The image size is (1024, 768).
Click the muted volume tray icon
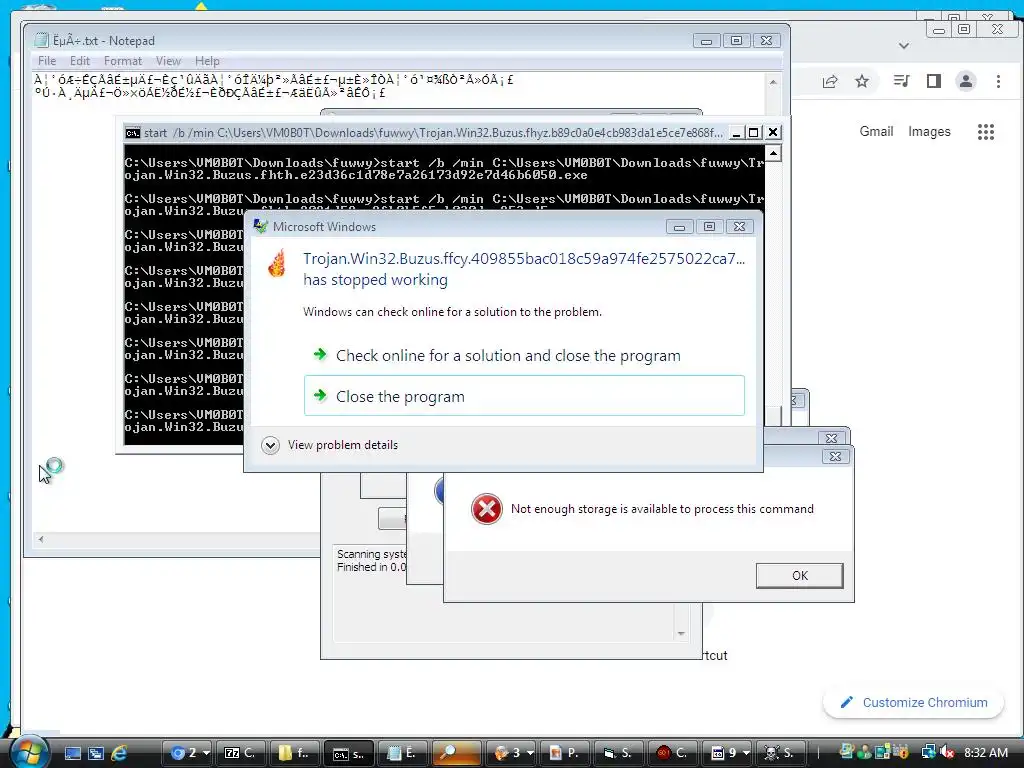pos(948,753)
